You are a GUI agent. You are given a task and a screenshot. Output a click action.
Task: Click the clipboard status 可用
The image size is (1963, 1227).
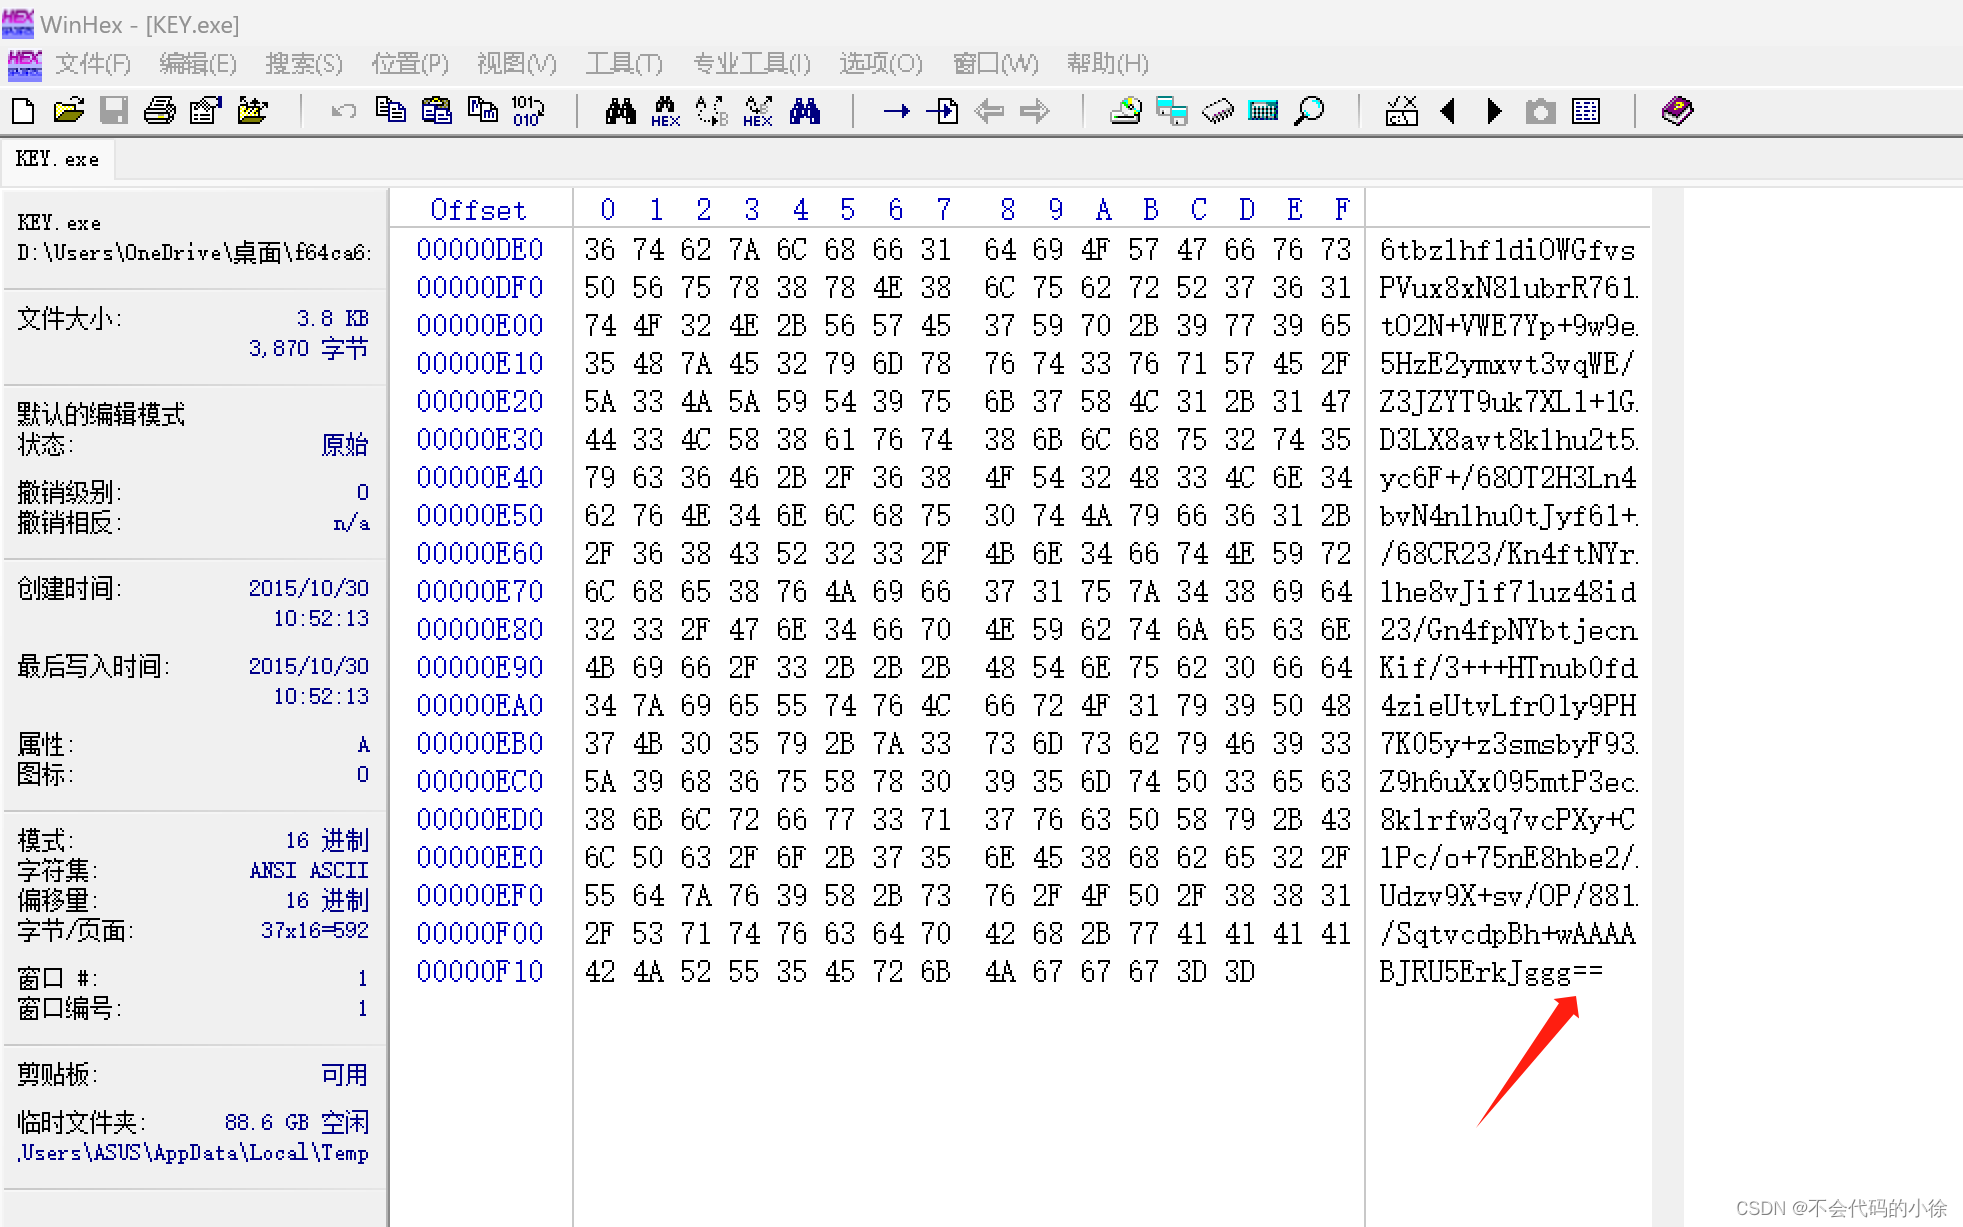[x=345, y=1075]
